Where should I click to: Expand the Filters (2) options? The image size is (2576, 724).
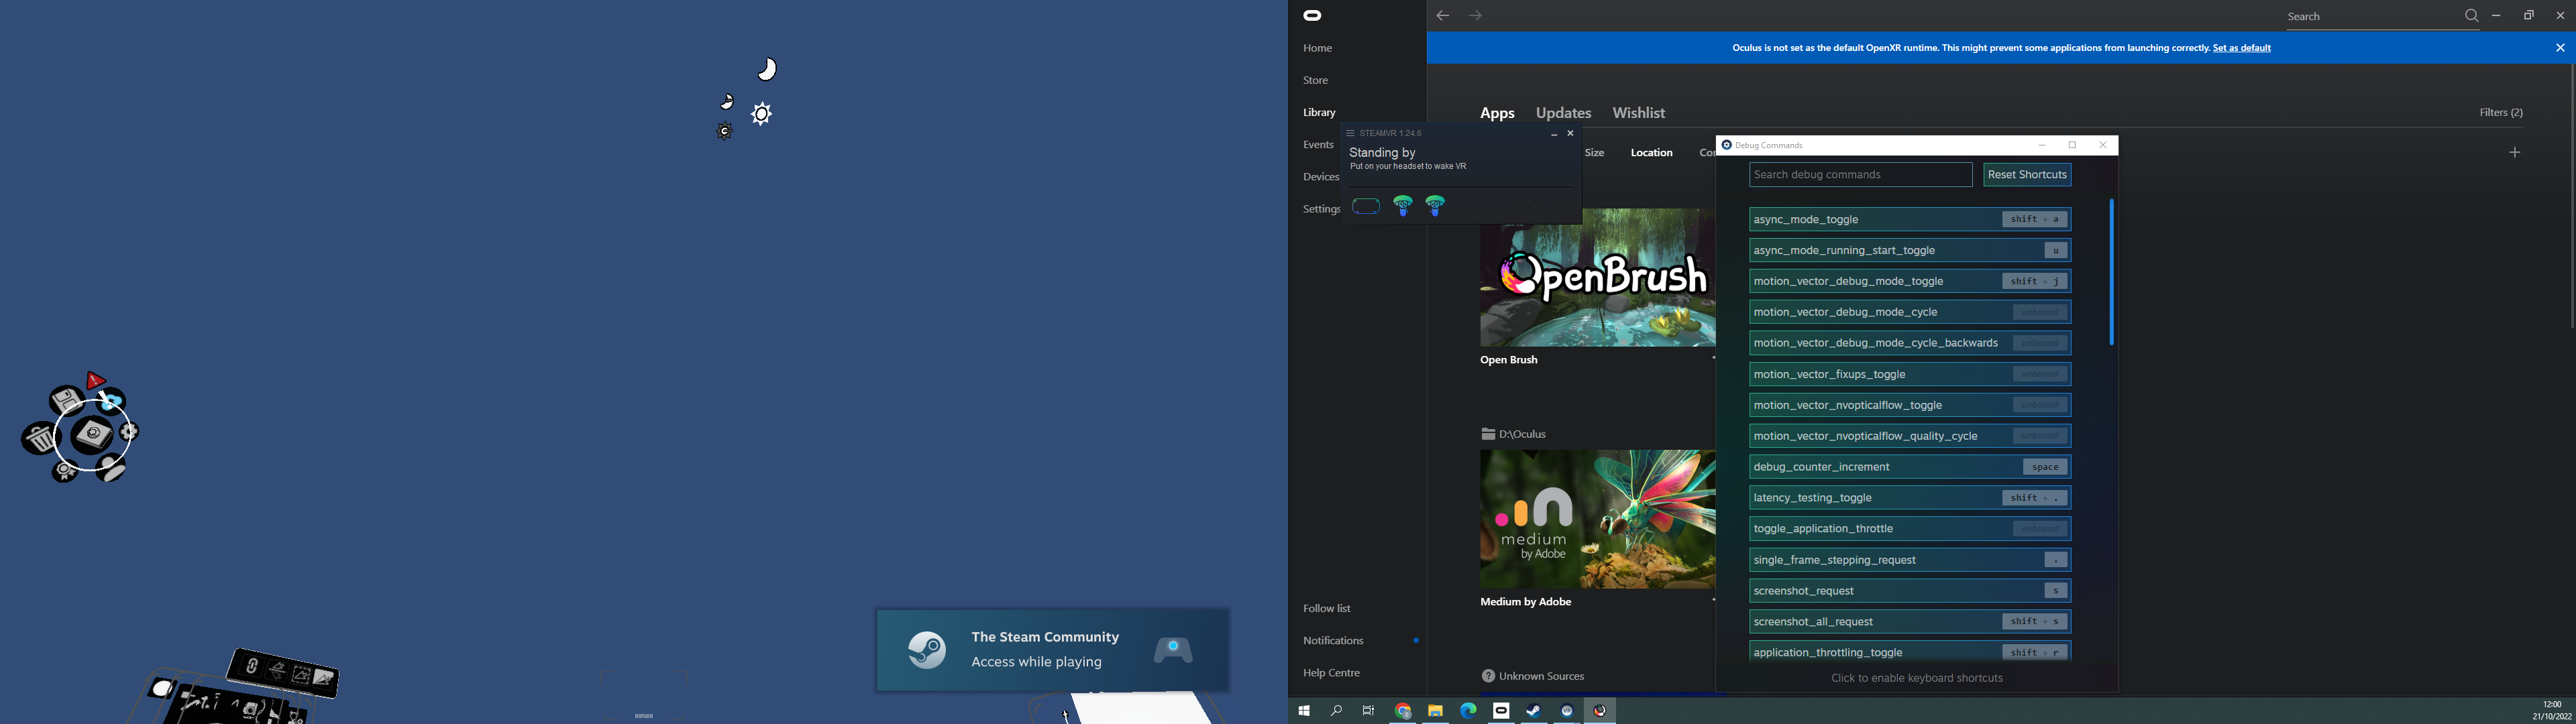pos(2501,113)
